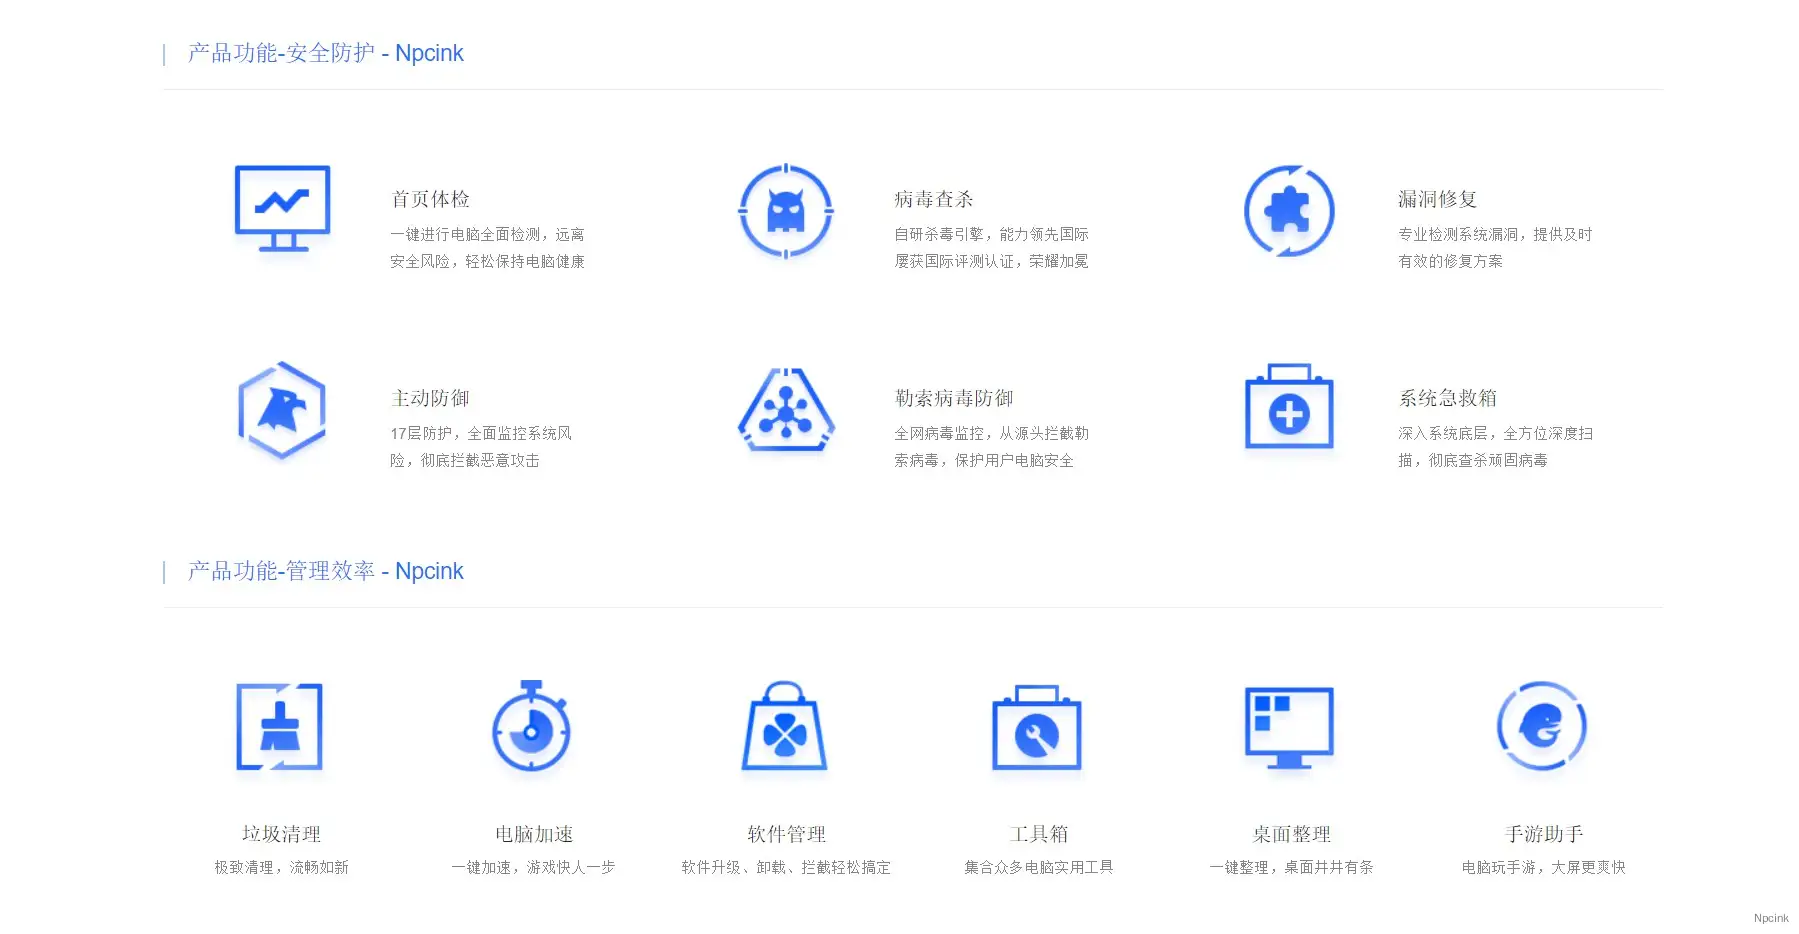Viewport: 1799px width, 934px height.
Task: Open the 漏洞修复 puzzle piece icon
Action: 1289,211
